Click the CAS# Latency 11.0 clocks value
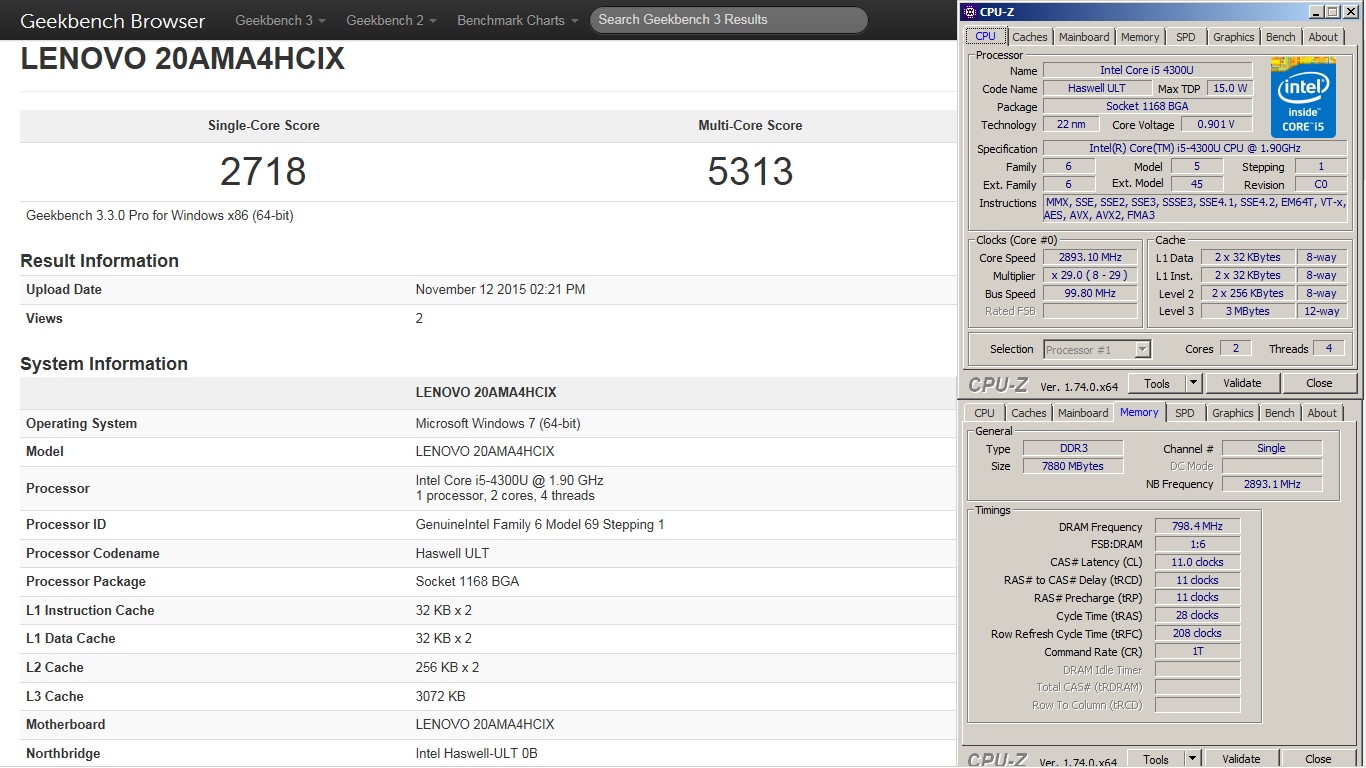Screen dimensions: 1366x768 pyautogui.click(x=1197, y=562)
